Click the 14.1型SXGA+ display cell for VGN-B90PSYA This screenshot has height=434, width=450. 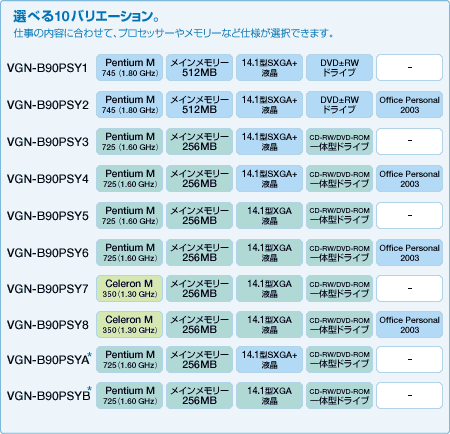[x=269, y=359]
